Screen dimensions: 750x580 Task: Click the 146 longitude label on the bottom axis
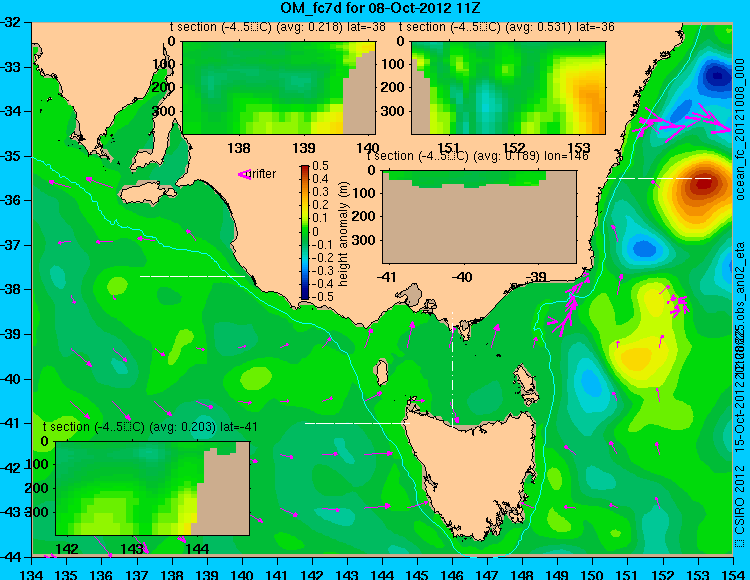point(452,574)
